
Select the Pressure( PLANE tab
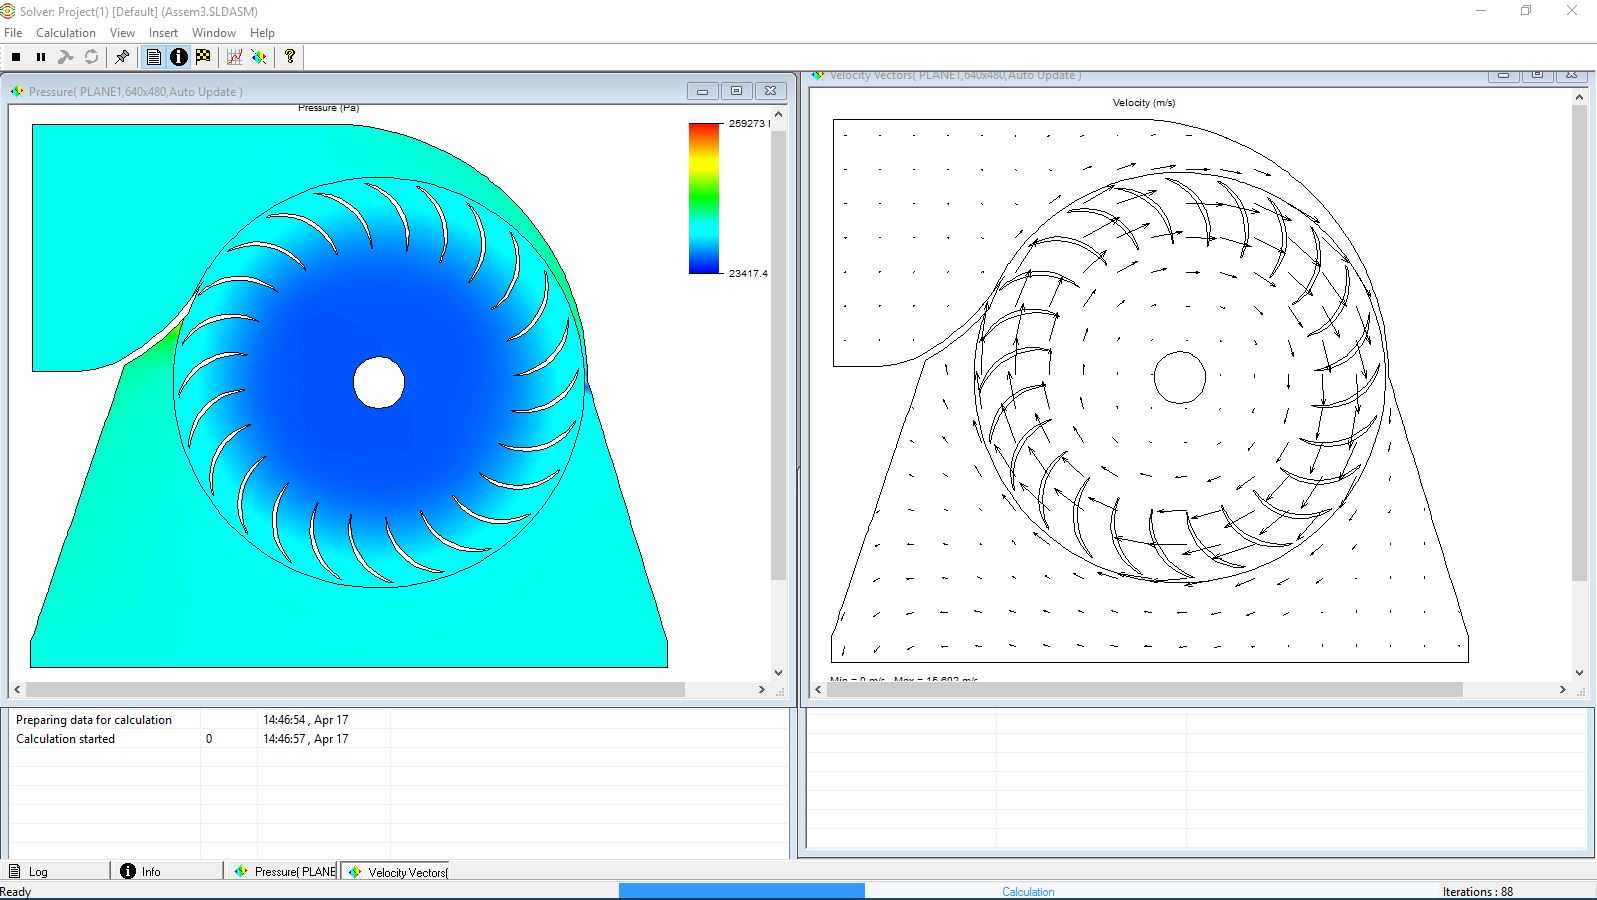pyautogui.click(x=283, y=871)
